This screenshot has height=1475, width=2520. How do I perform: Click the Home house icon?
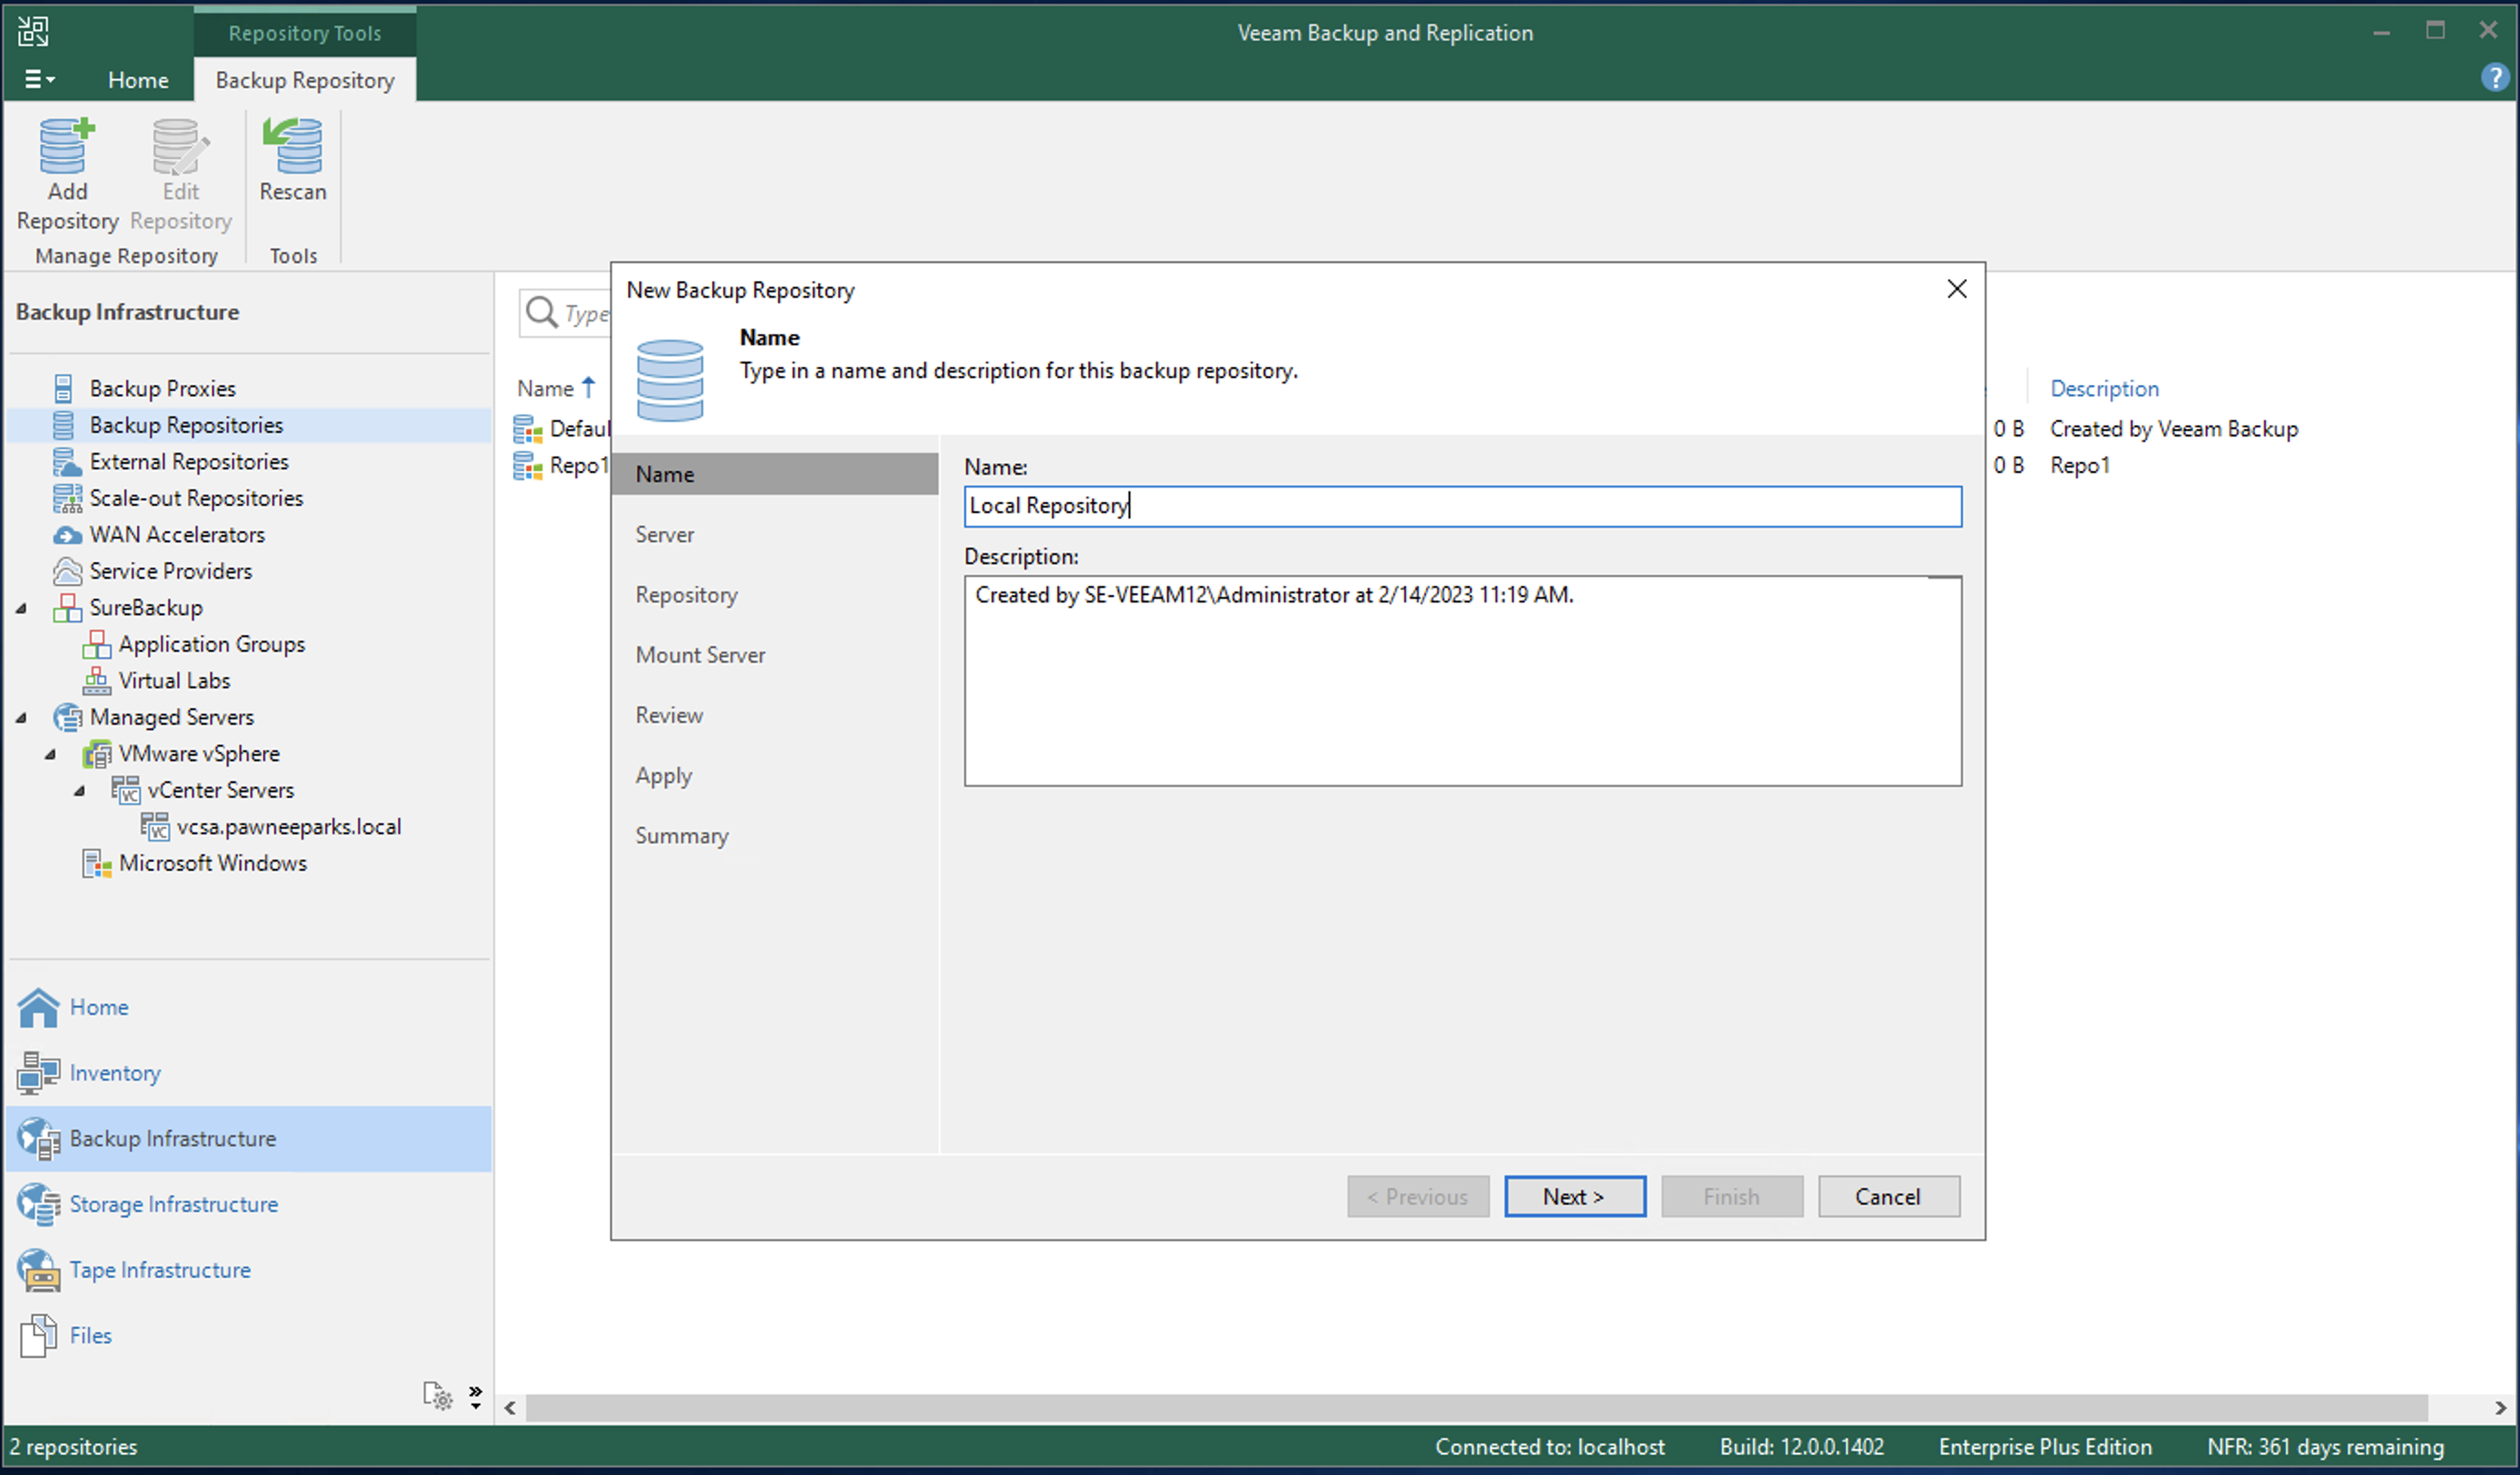tap(38, 1007)
